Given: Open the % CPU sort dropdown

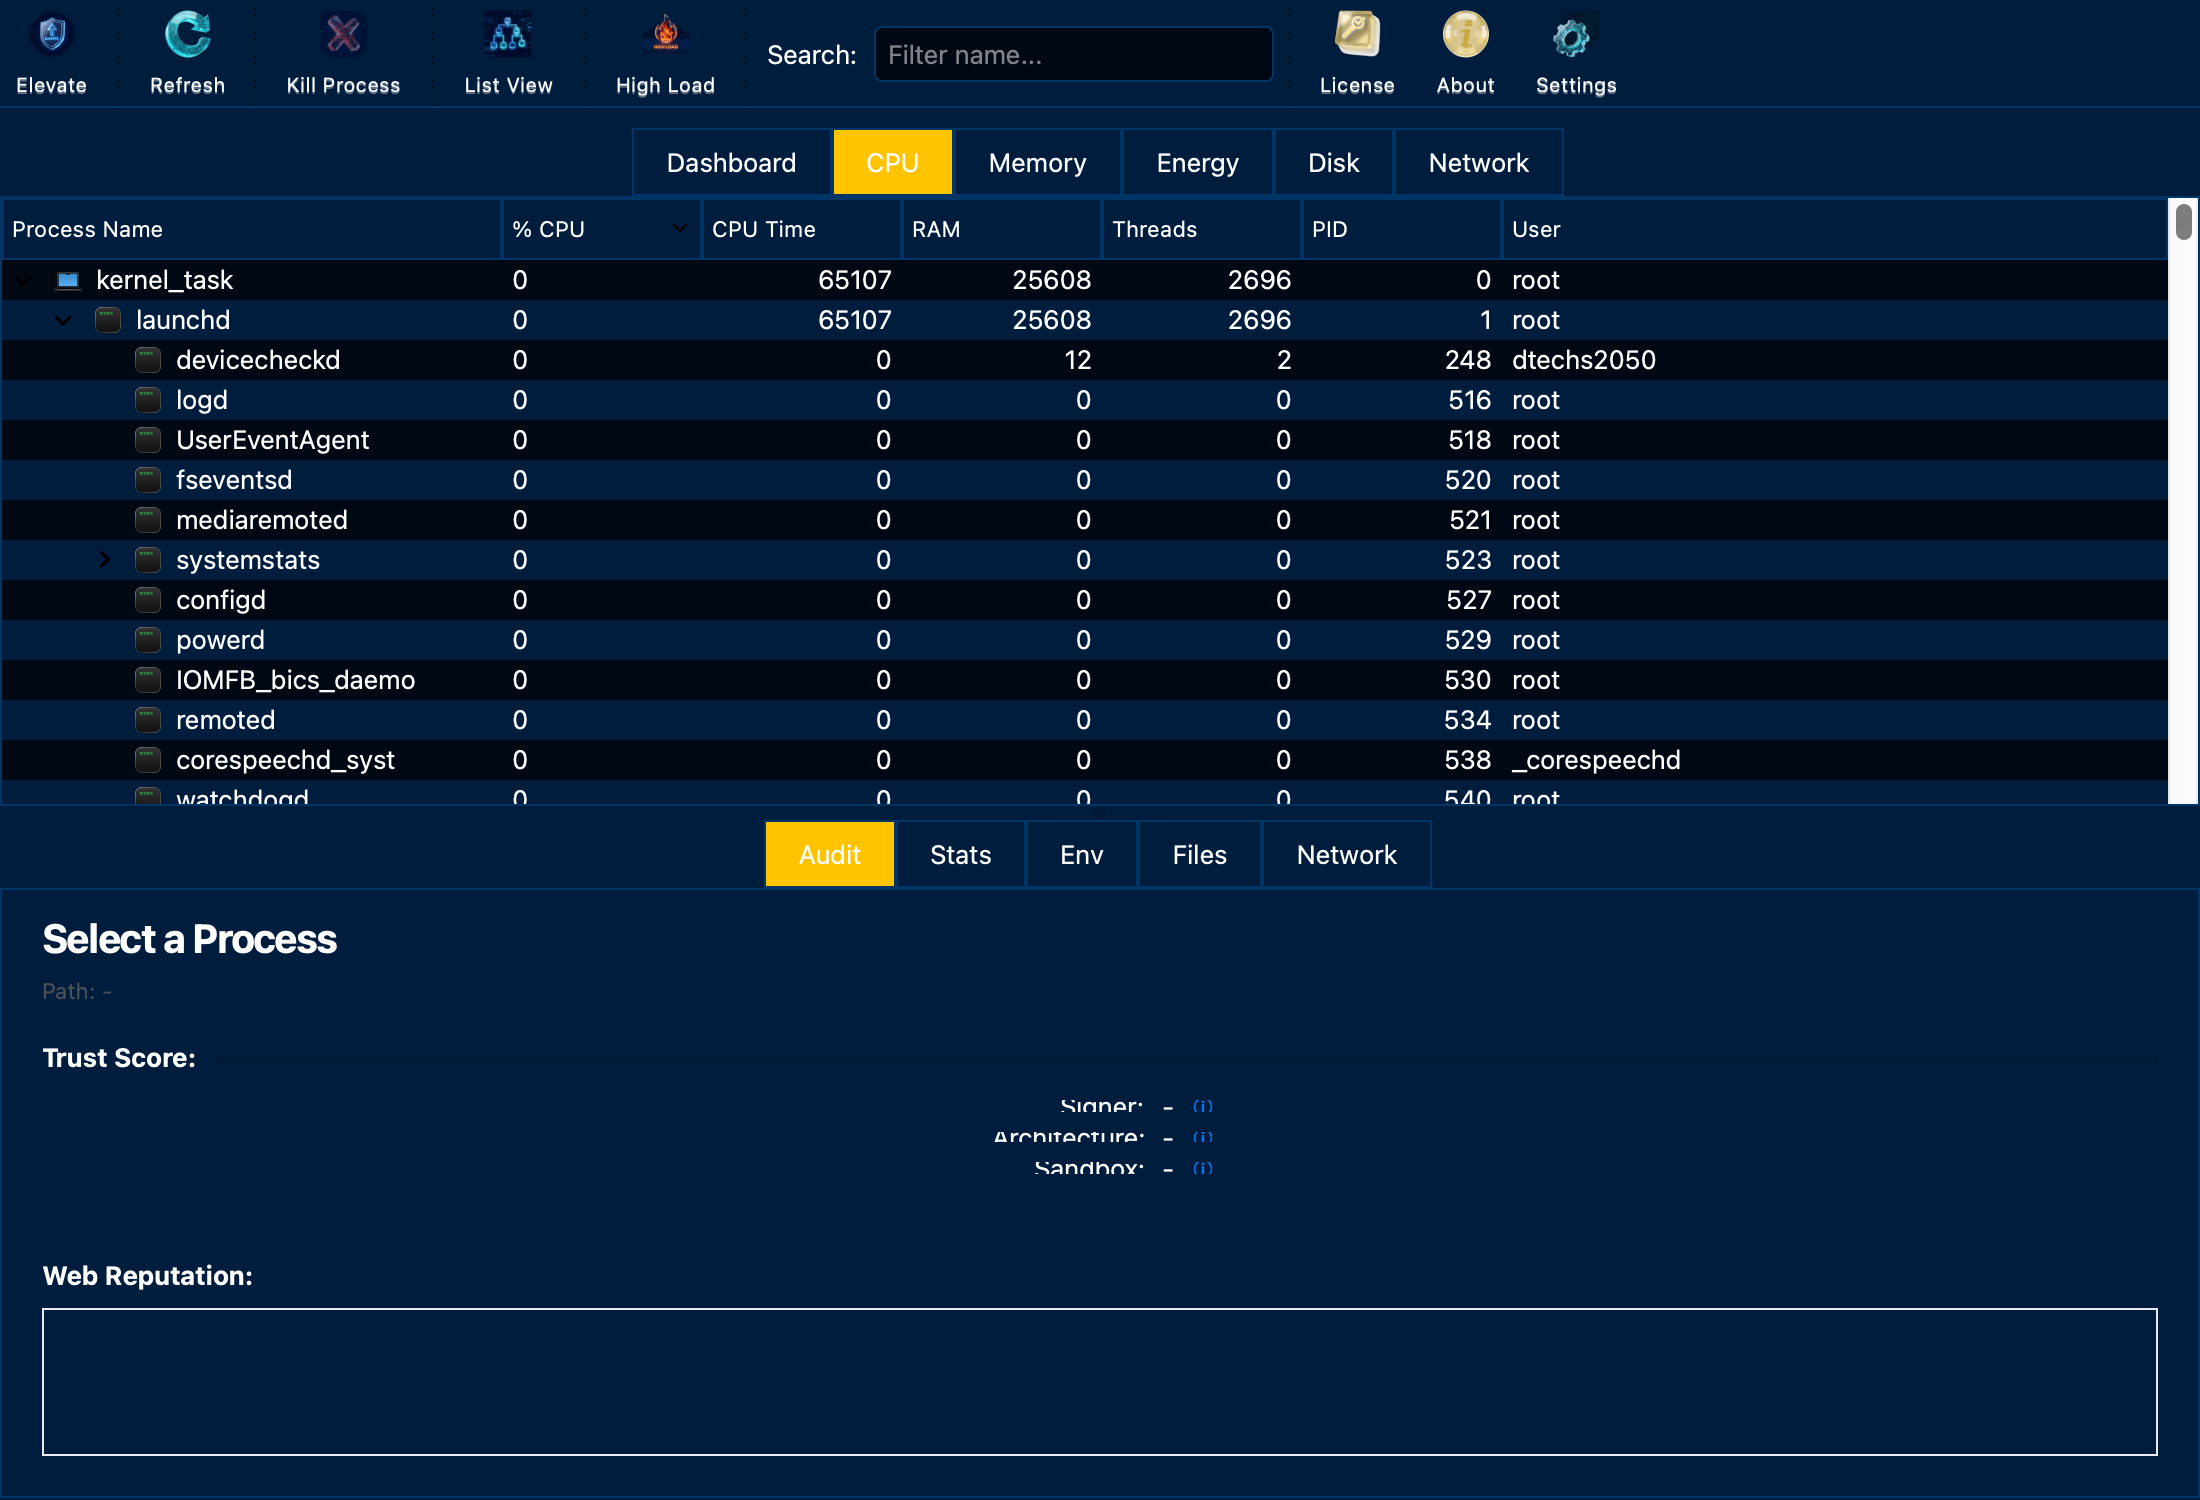Looking at the screenshot, I should pos(679,229).
